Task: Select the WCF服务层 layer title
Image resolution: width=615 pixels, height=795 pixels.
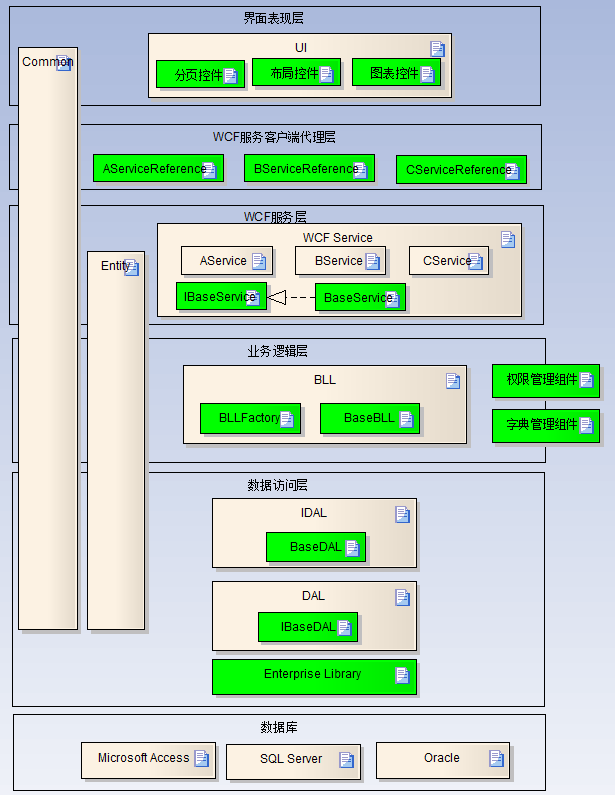Action: 275,217
